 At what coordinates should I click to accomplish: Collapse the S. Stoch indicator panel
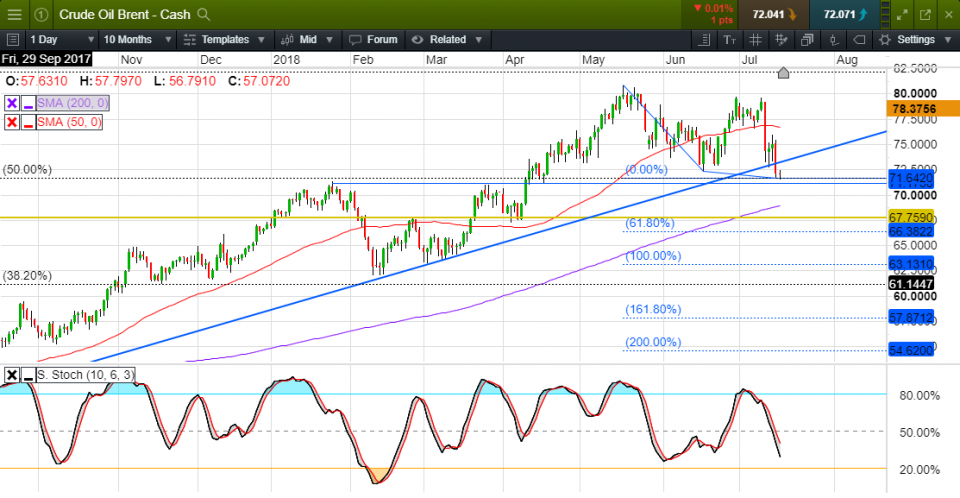point(11,375)
